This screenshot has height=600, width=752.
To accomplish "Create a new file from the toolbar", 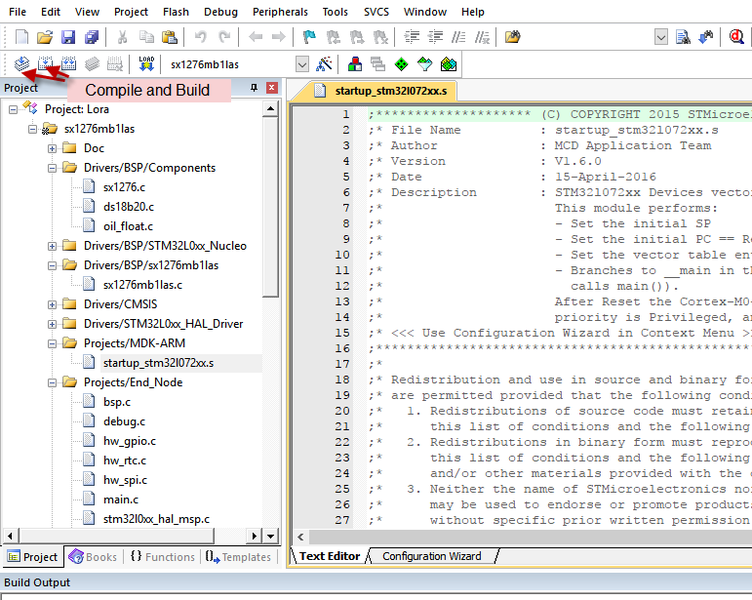I will [22, 37].
